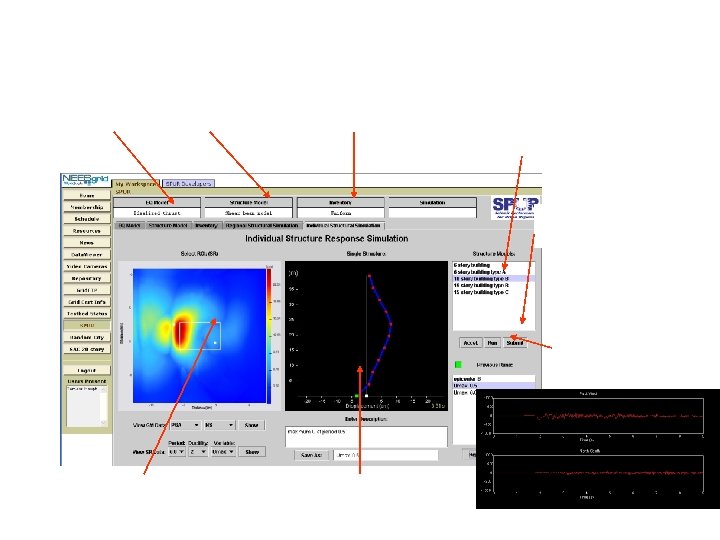
Task: Open the Ductility dropdown
Action: coord(198,452)
